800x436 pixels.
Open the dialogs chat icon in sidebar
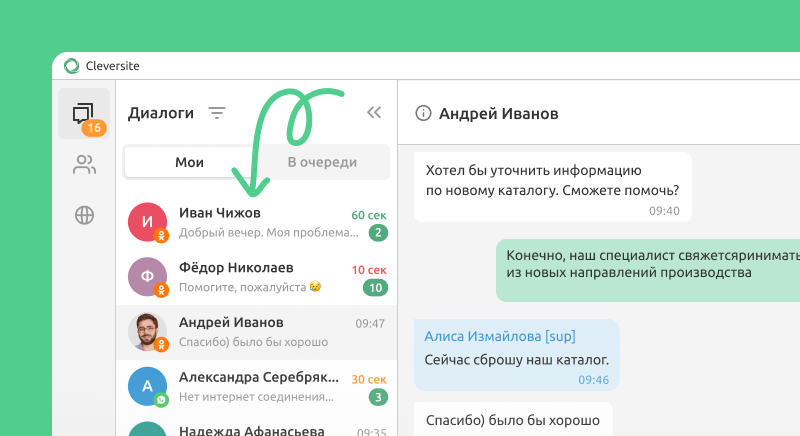(x=83, y=114)
